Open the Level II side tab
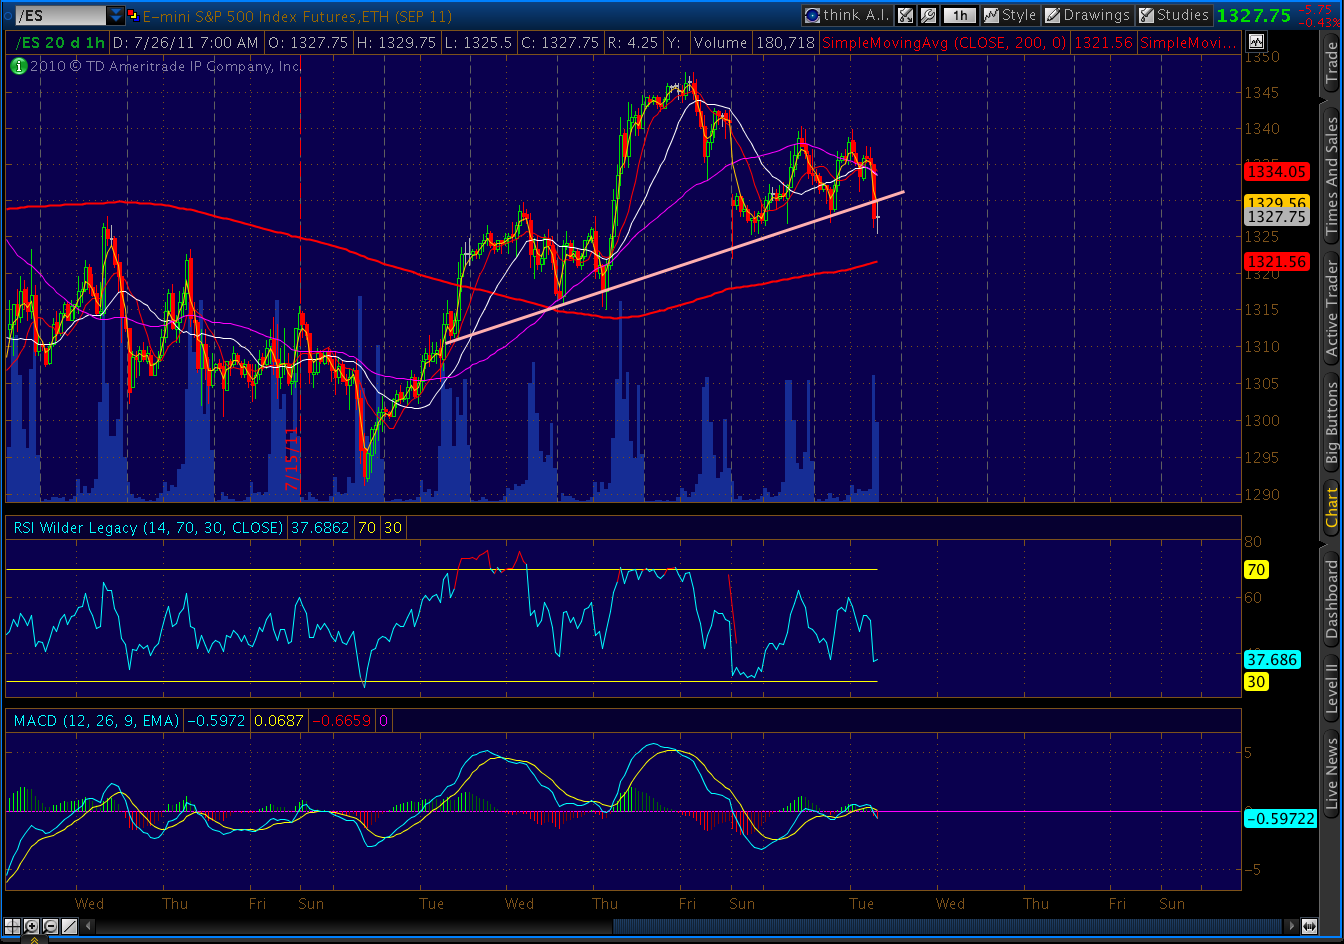This screenshot has height=944, width=1344. click(1331, 687)
